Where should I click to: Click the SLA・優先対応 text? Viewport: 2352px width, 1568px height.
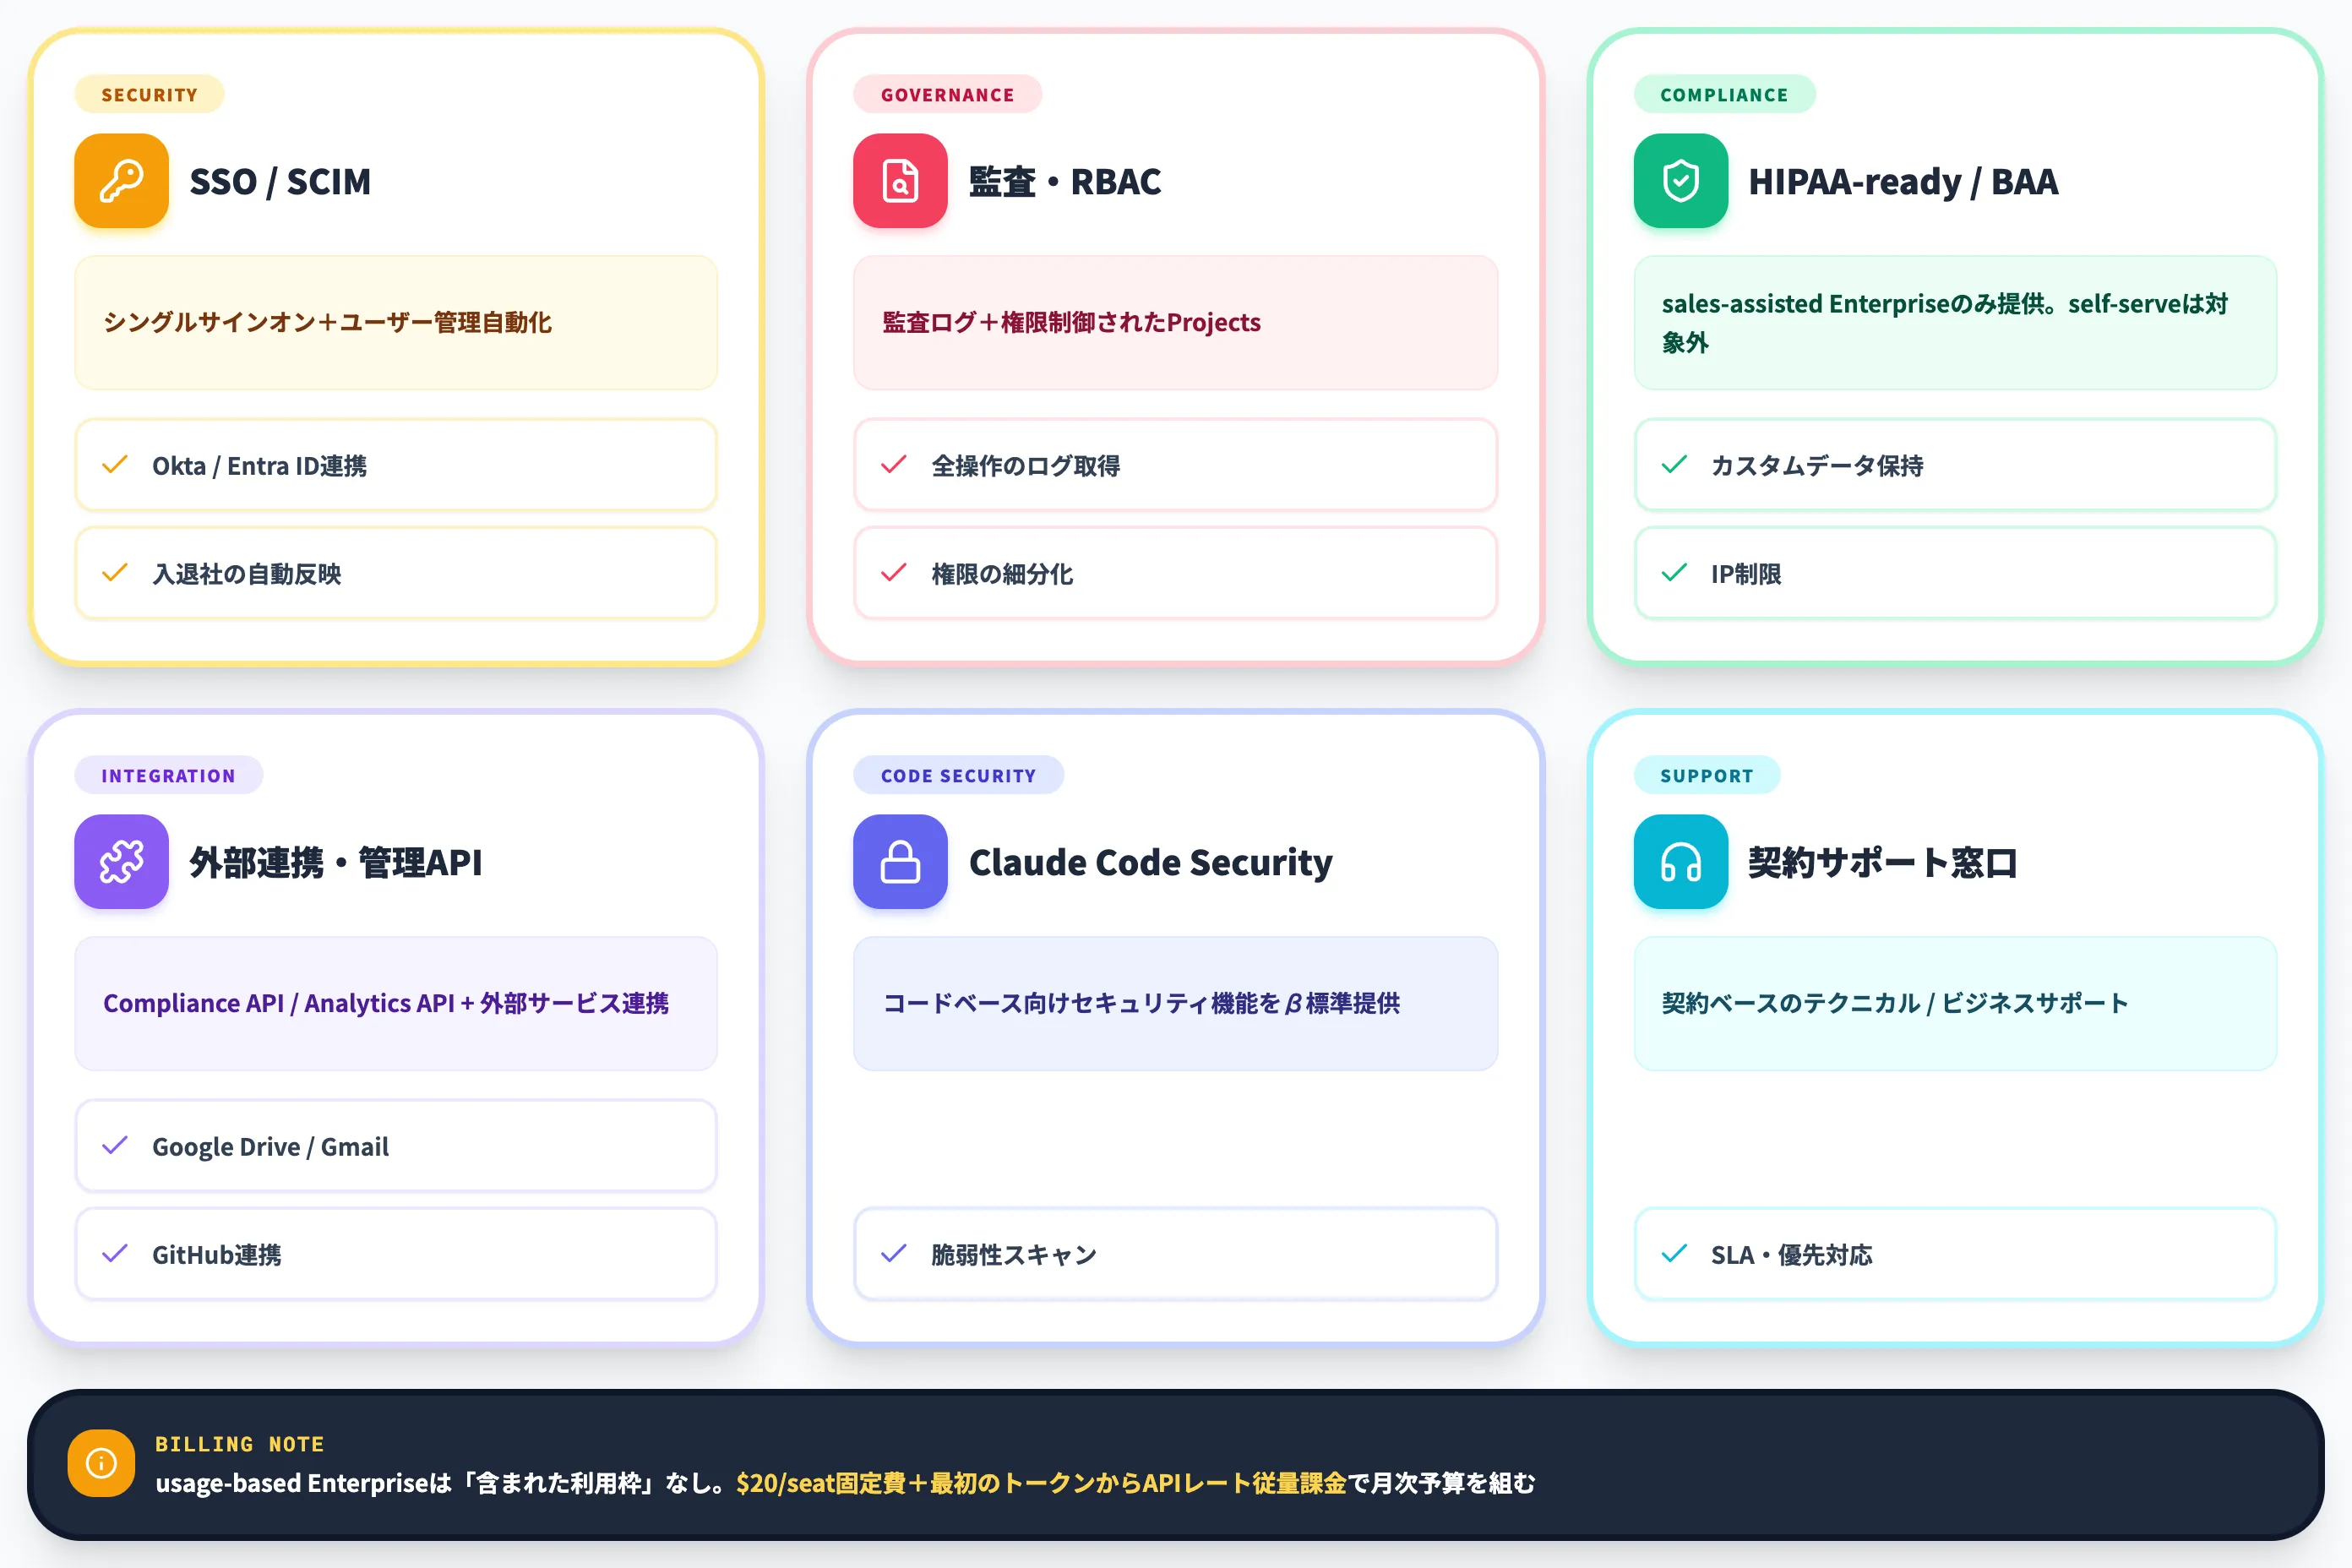(x=1791, y=1255)
